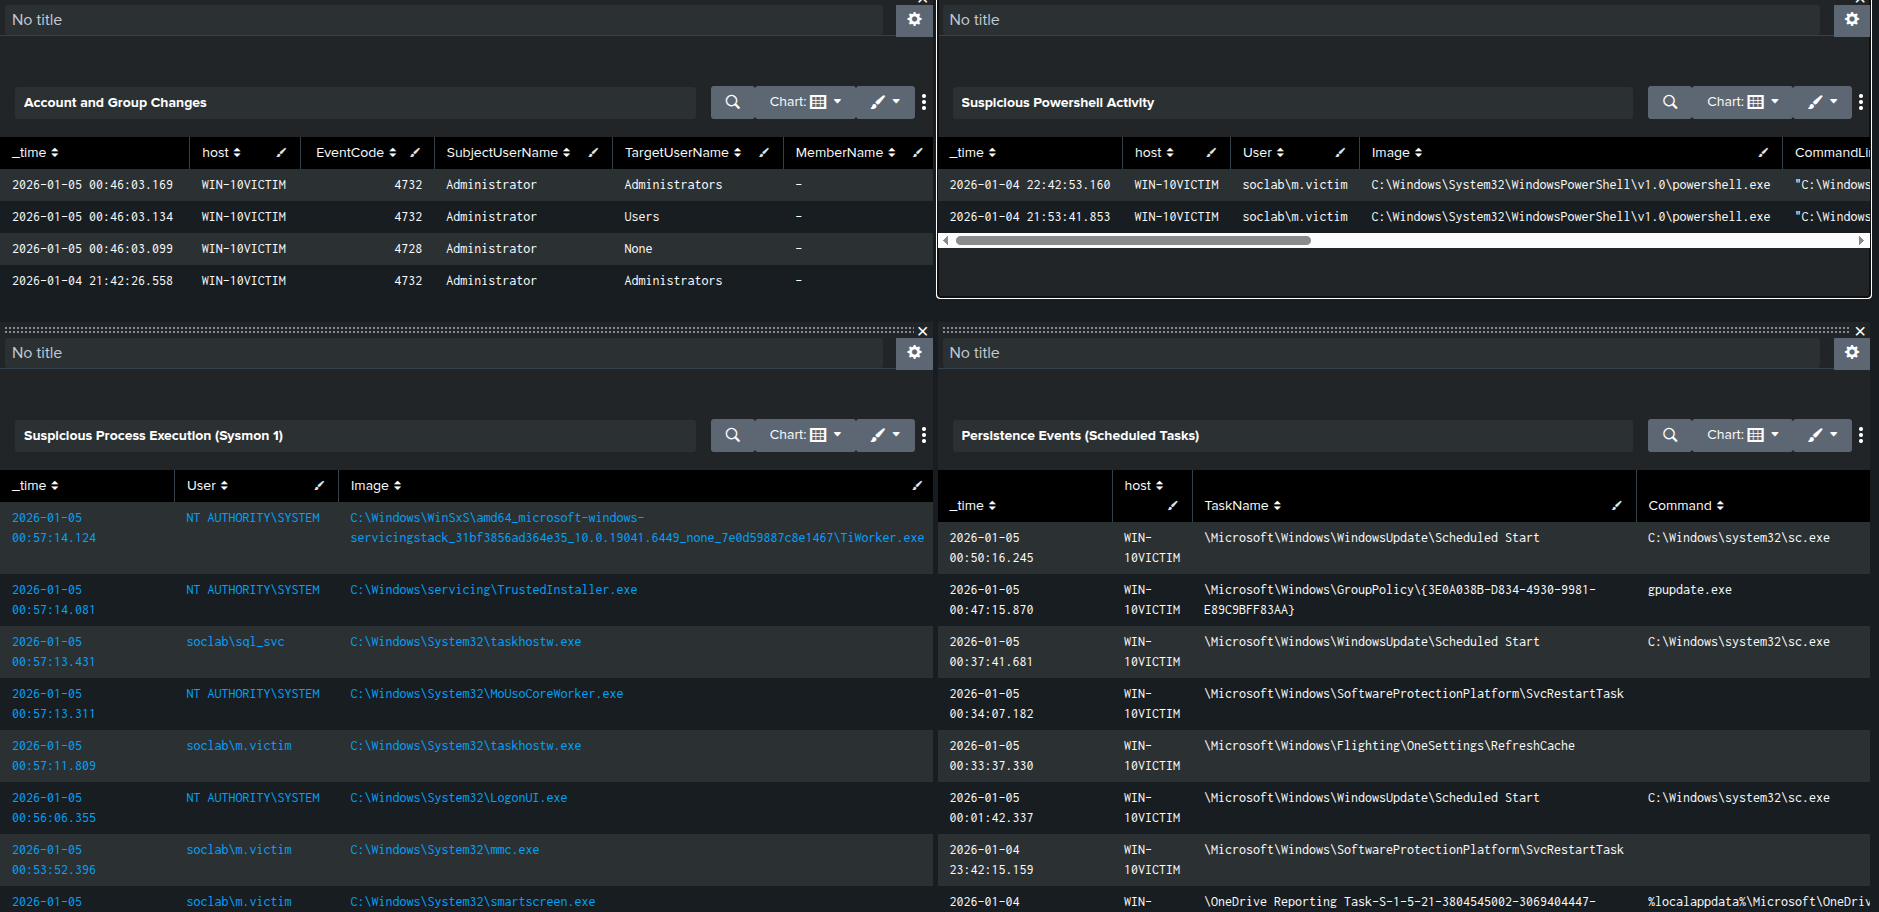Sort by the SubjectUserName column header

pyautogui.click(x=508, y=153)
